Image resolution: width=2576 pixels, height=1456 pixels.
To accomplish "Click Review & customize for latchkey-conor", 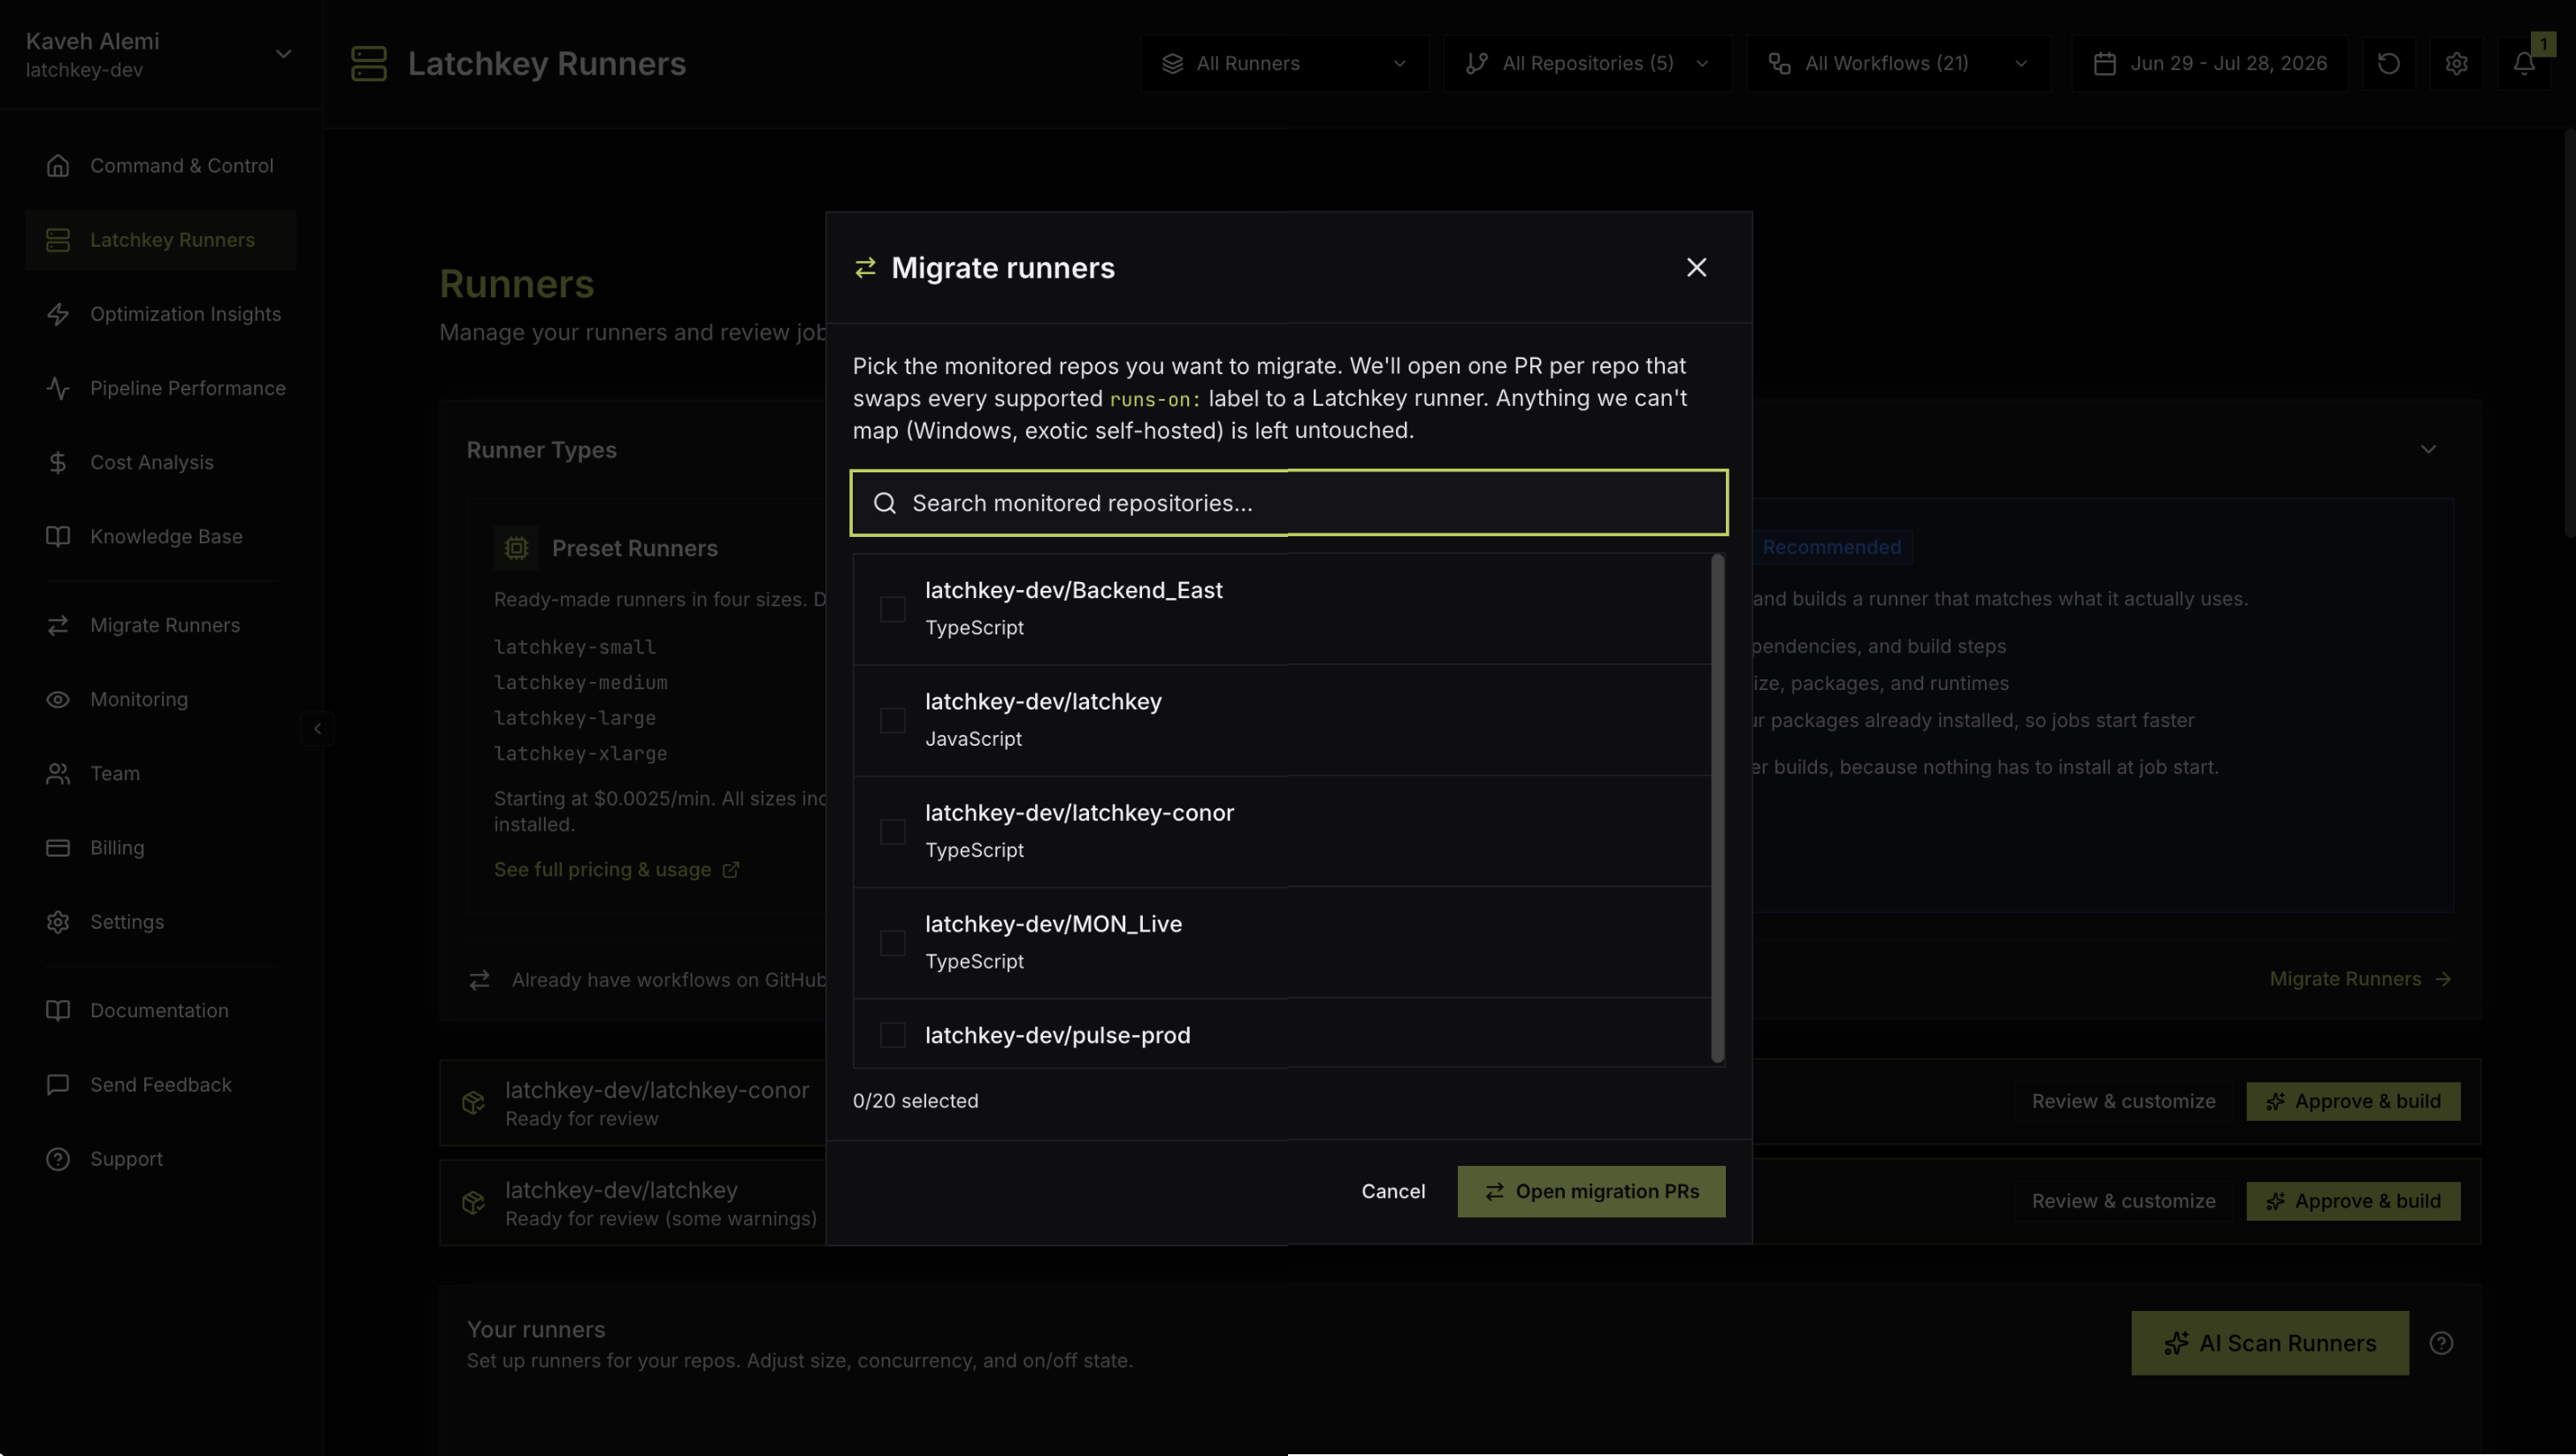I will pyautogui.click(x=2123, y=1100).
